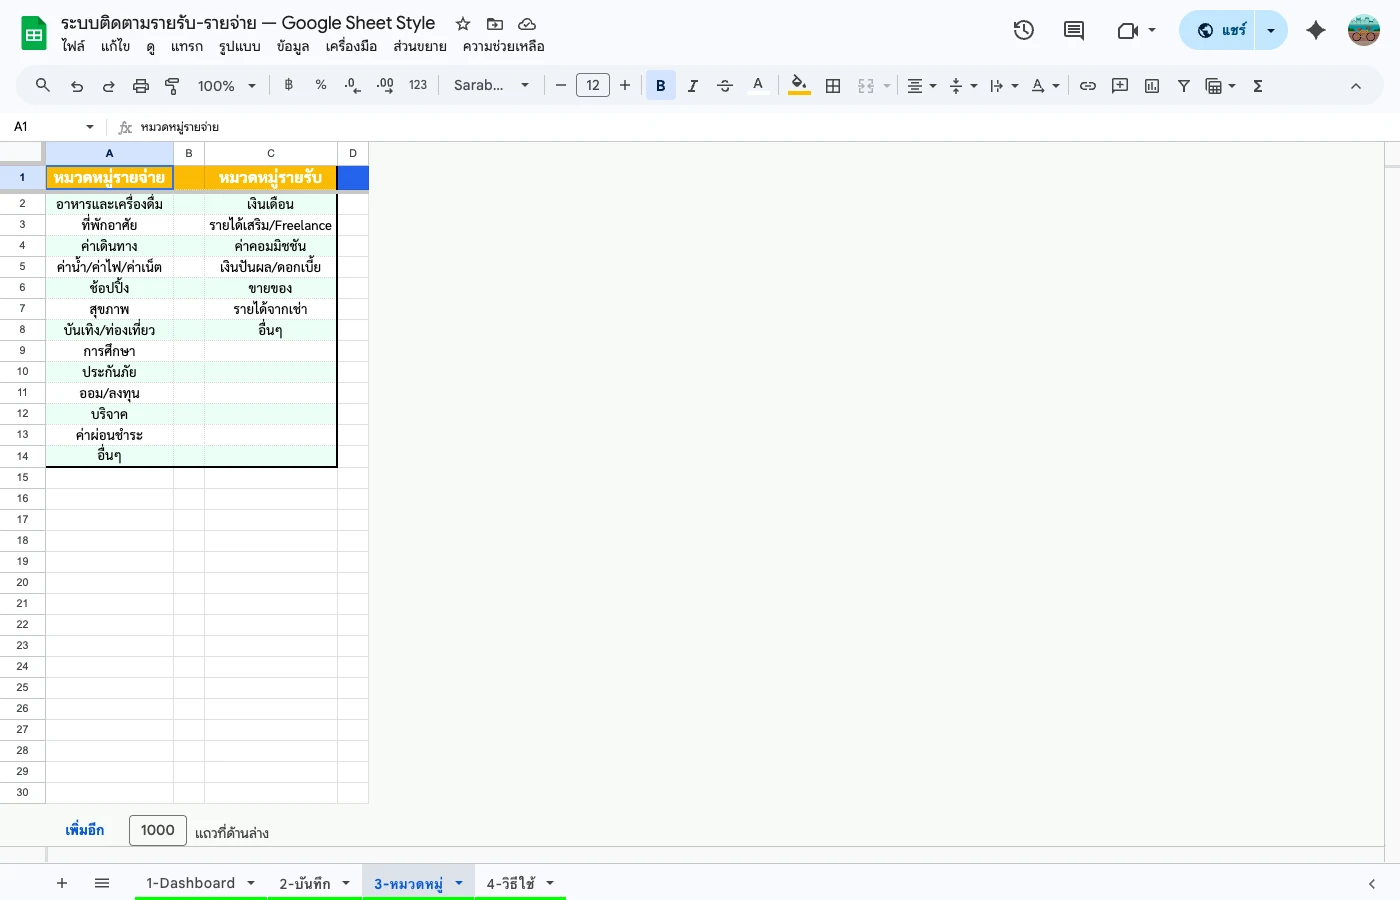Open the fill color picker
This screenshot has width=1400, height=900.
799,85
